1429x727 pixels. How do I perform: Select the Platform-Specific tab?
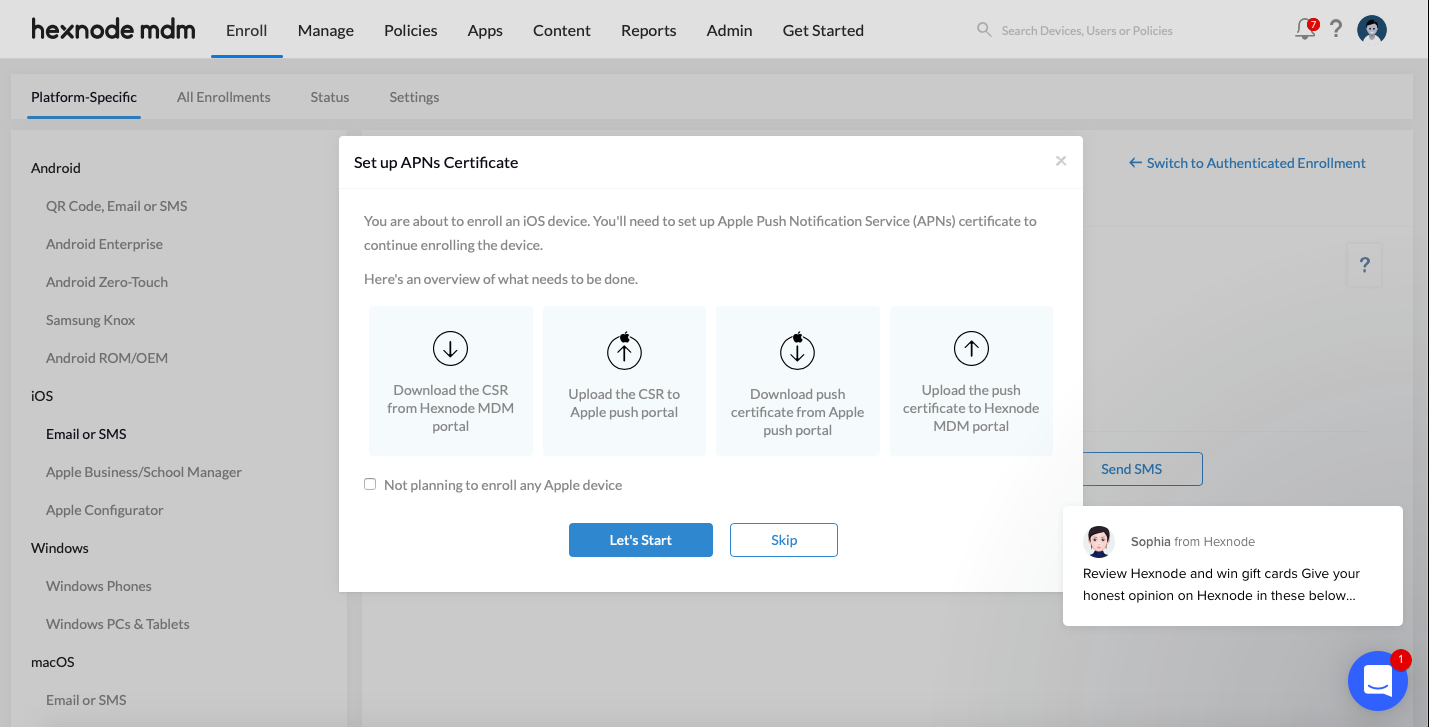84,97
